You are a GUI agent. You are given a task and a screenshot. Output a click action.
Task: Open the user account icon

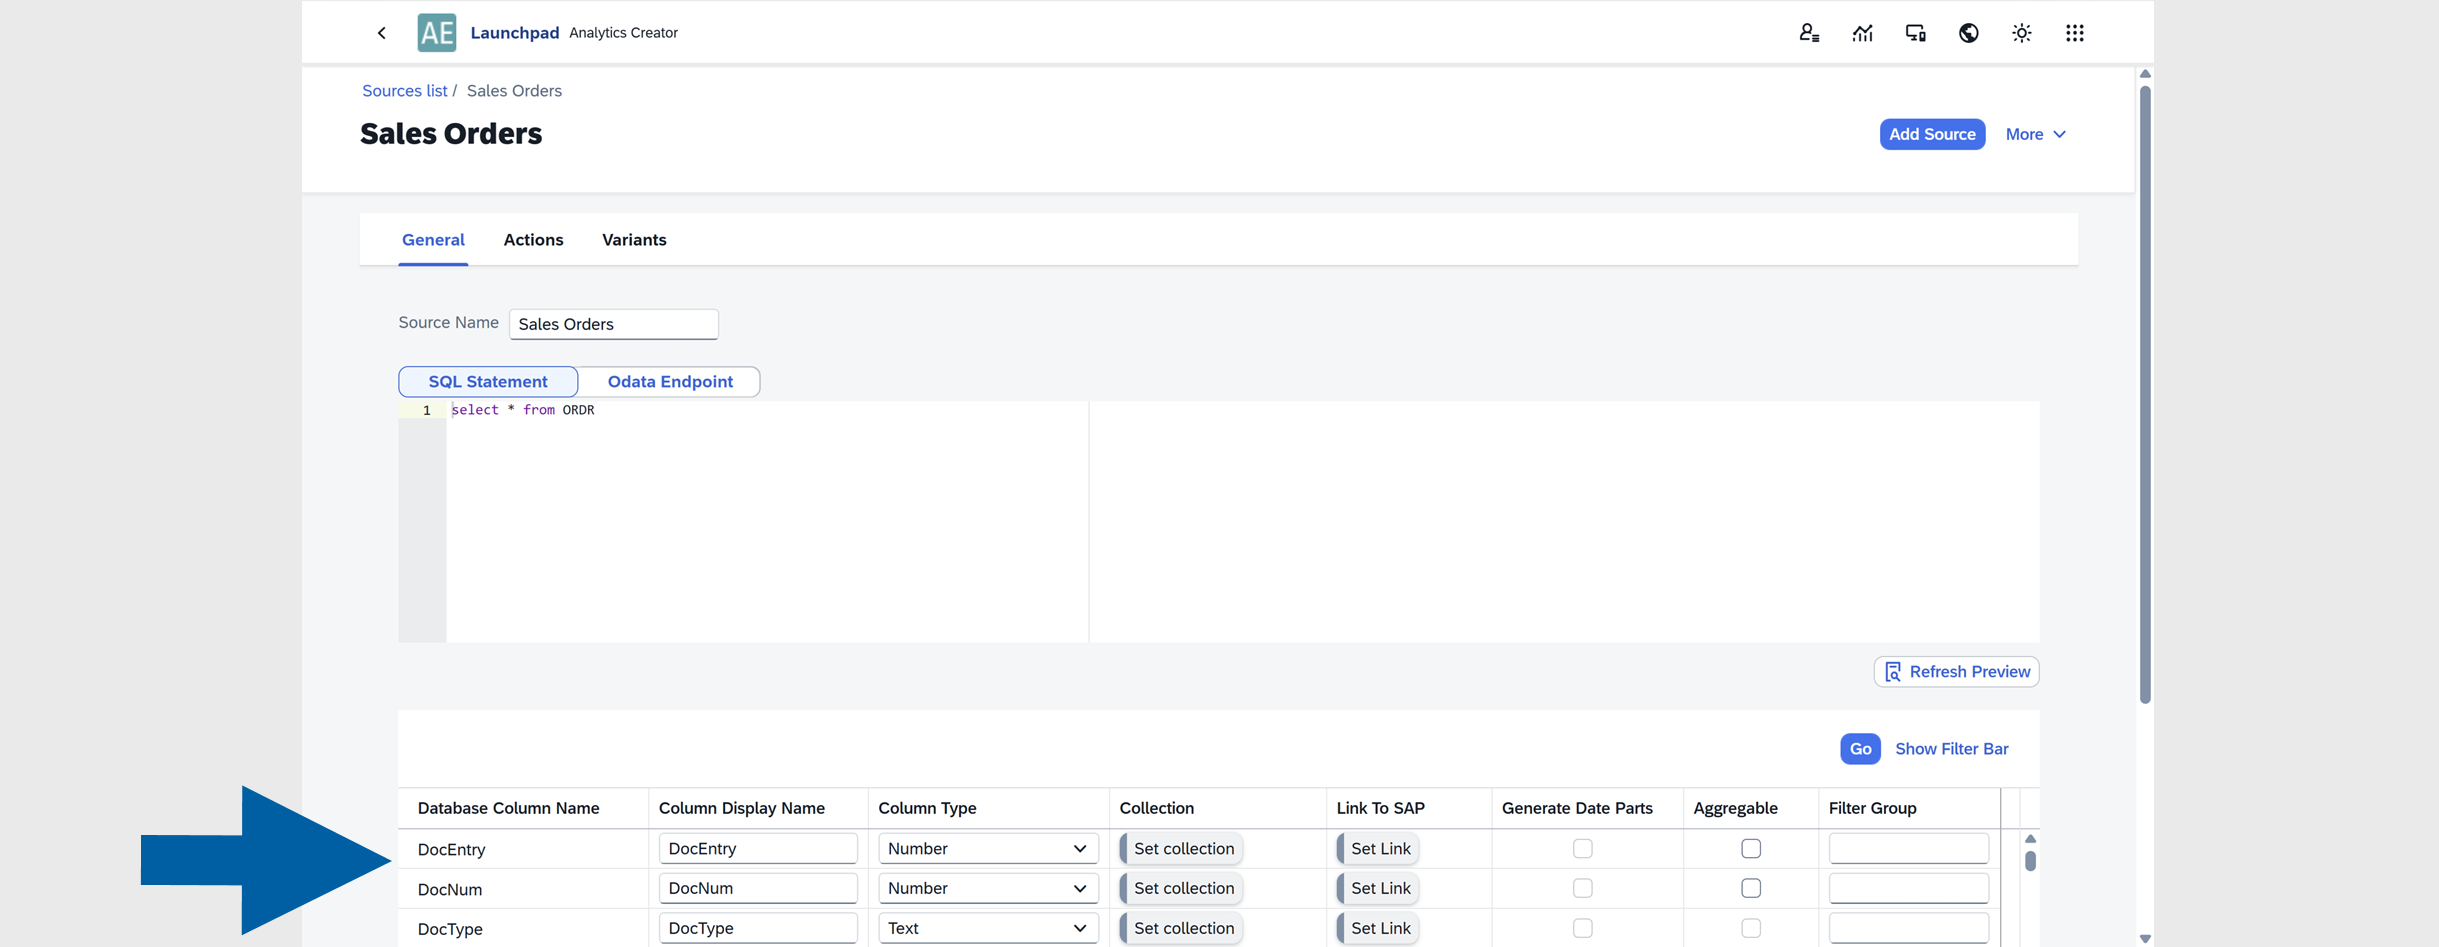[1808, 32]
